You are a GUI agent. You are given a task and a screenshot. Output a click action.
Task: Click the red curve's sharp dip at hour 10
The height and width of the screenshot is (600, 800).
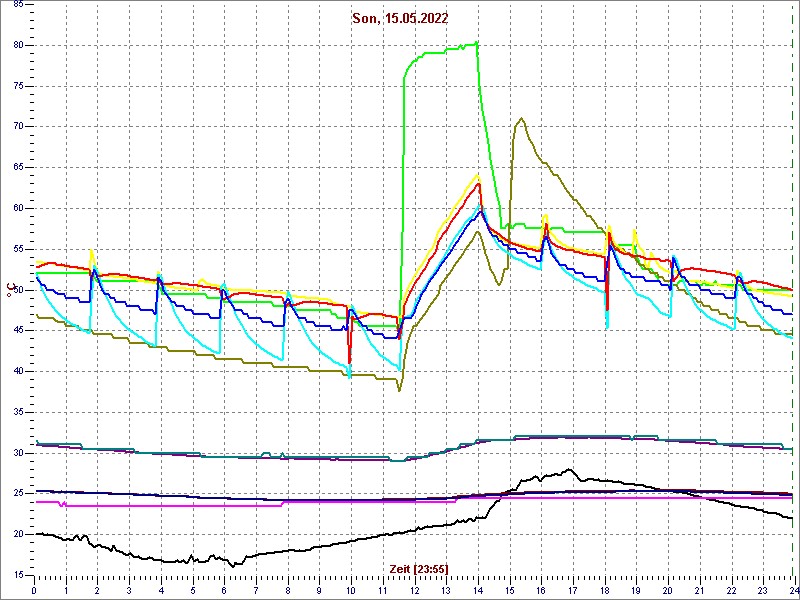349,362
